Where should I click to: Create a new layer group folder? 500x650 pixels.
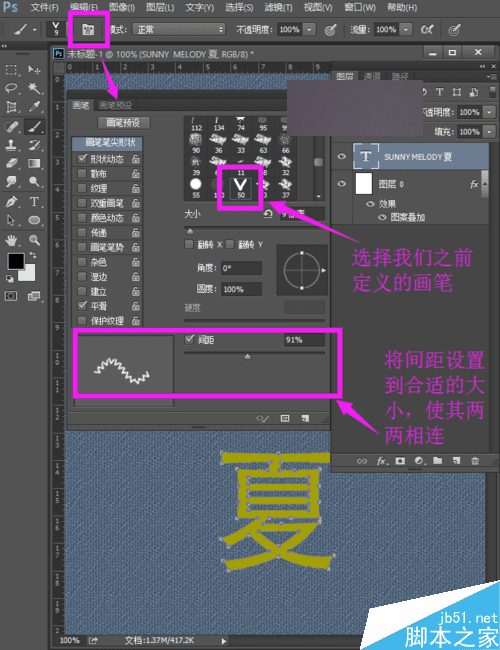438,461
